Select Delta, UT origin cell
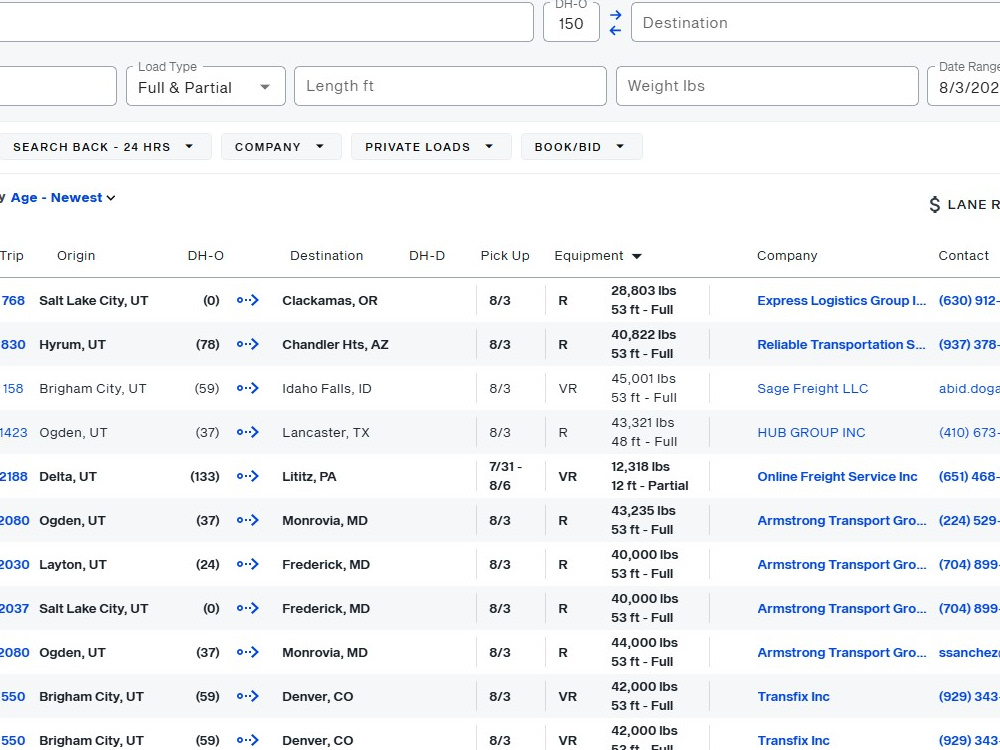This screenshot has width=1000, height=750. 68,476
